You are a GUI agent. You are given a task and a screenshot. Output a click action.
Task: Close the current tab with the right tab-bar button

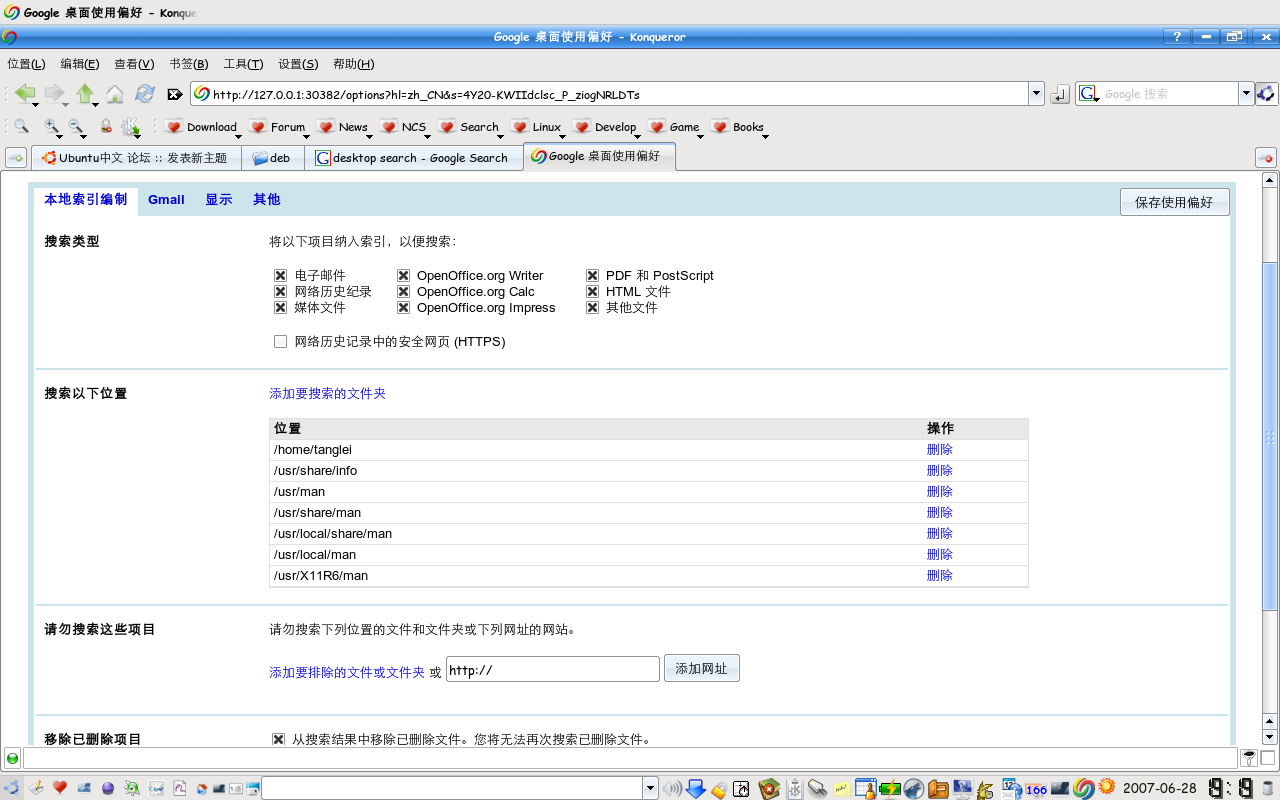click(1265, 158)
